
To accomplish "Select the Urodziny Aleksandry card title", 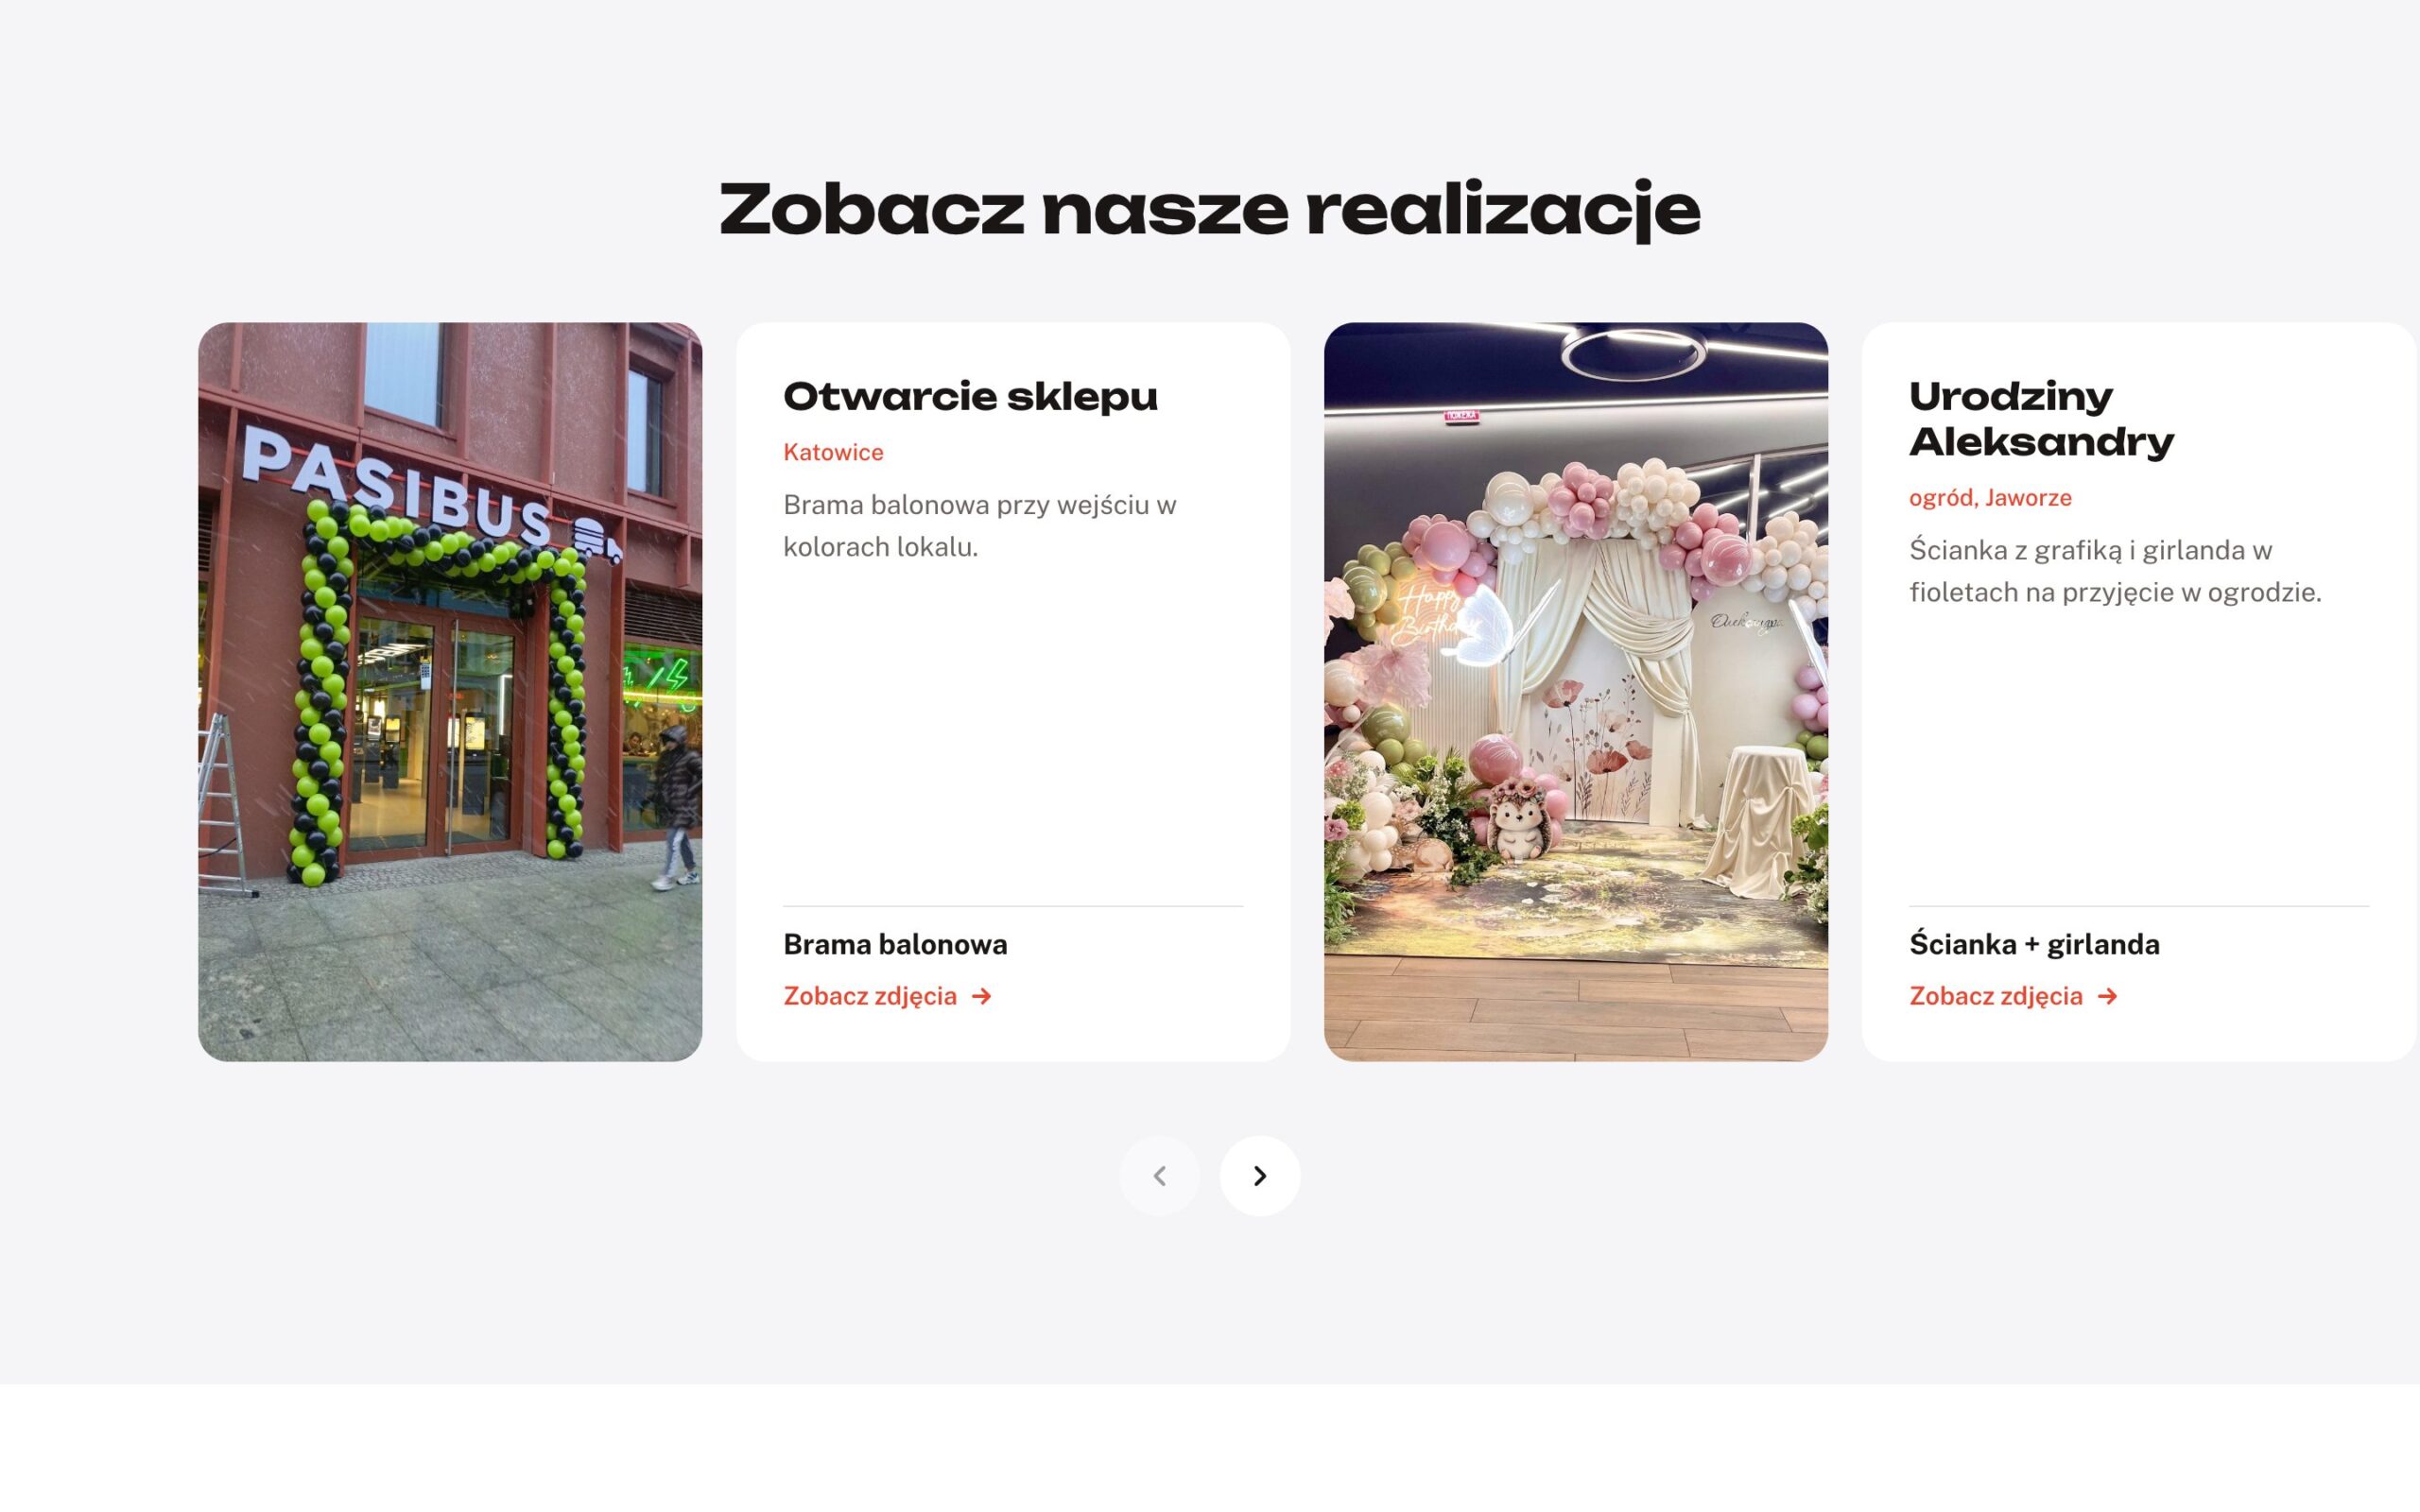I will coord(2041,419).
